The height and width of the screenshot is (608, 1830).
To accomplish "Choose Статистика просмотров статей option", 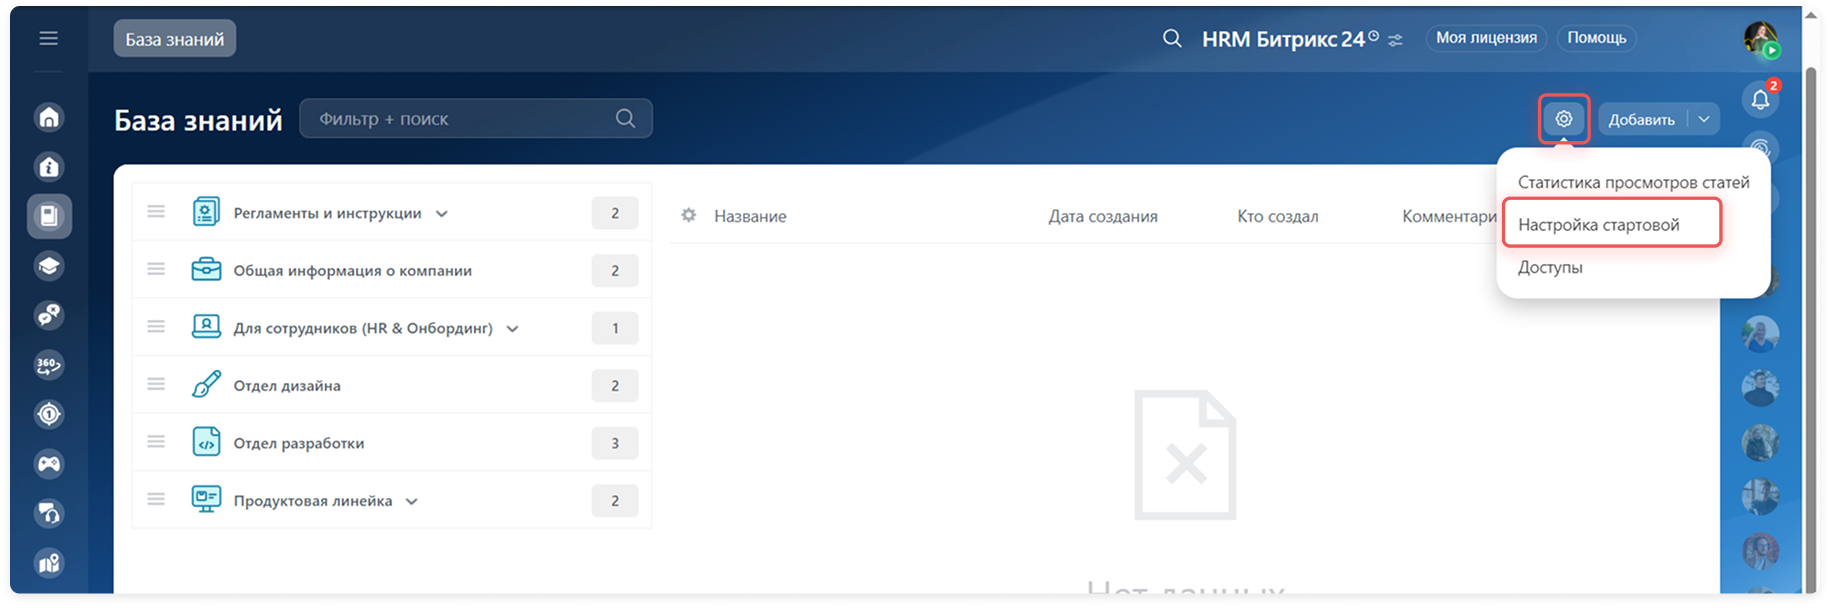I will pyautogui.click(x=1632, y=182).
